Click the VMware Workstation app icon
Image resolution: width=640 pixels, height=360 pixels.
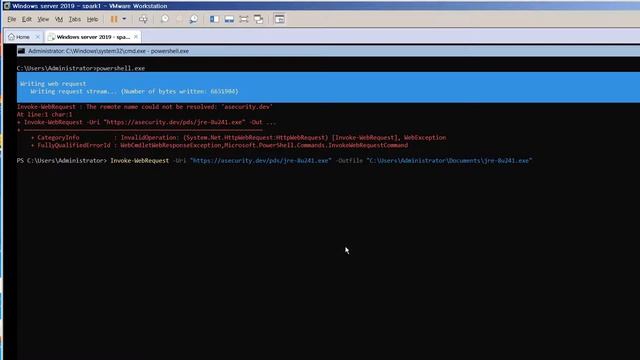point(7,6)
